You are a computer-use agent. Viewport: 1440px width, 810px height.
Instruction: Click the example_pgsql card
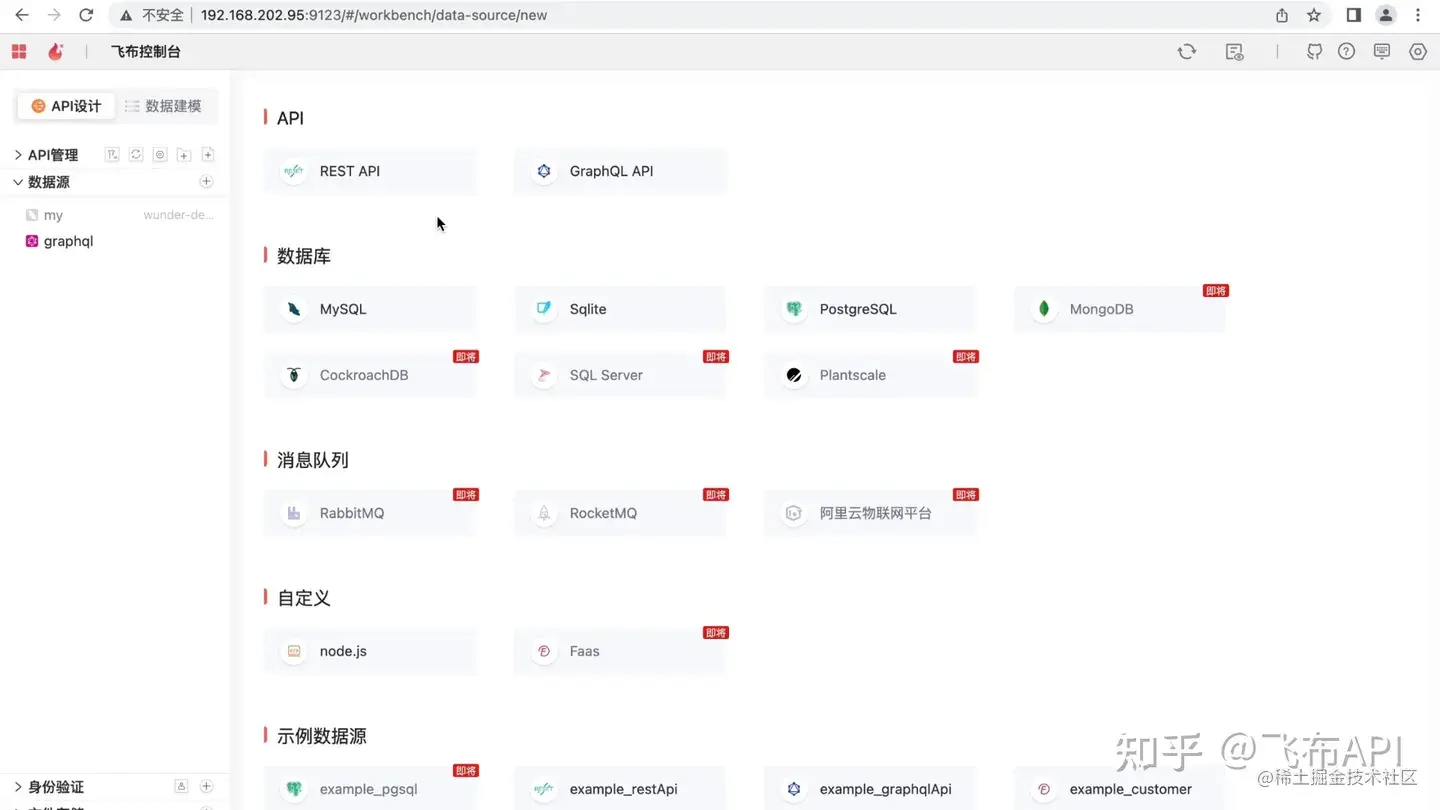(x=370, y=788)
